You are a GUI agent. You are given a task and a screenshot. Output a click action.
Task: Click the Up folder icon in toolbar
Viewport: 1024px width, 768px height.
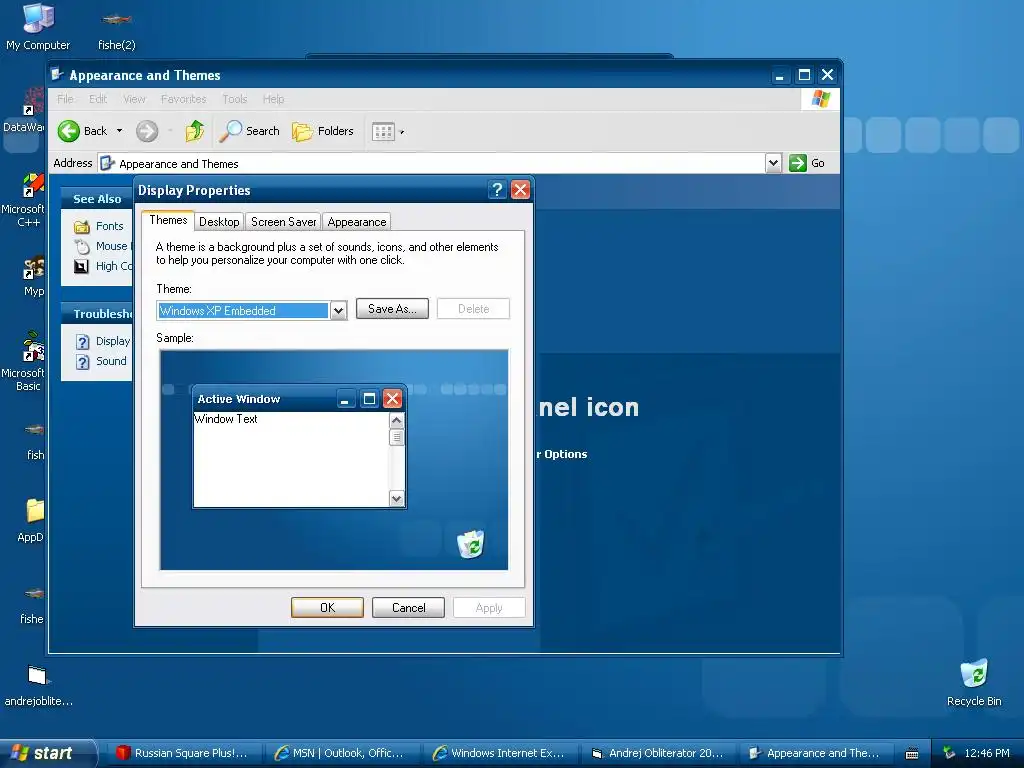point(194,131)
